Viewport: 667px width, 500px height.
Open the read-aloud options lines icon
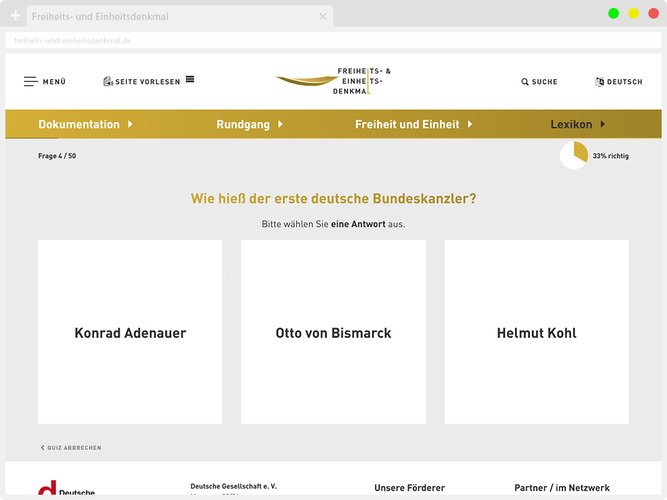click(190, 79)
